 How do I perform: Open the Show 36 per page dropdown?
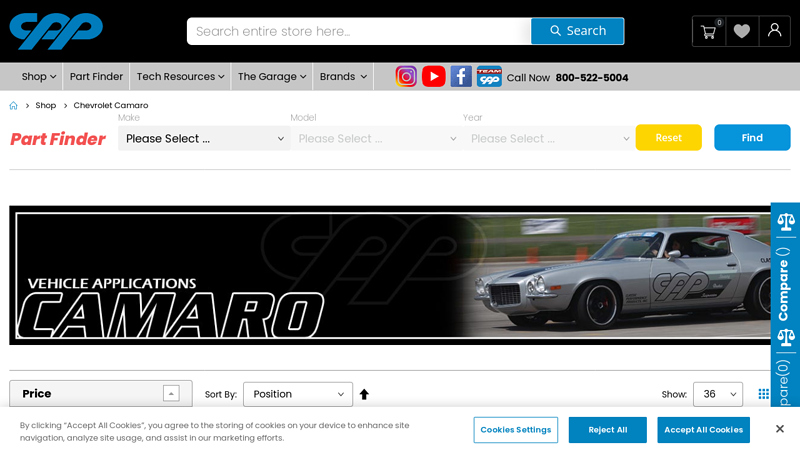pos(718,394)
